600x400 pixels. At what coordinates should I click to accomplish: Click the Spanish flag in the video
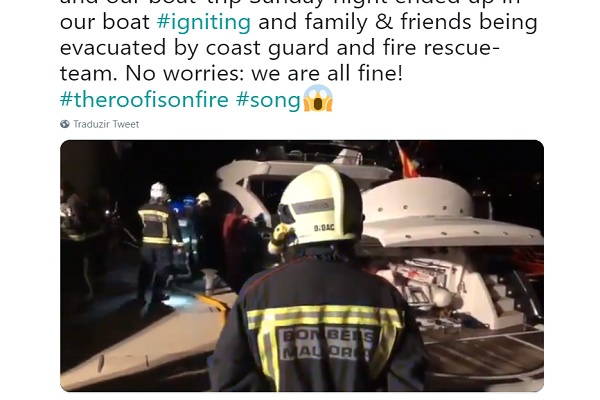point(408,162)
